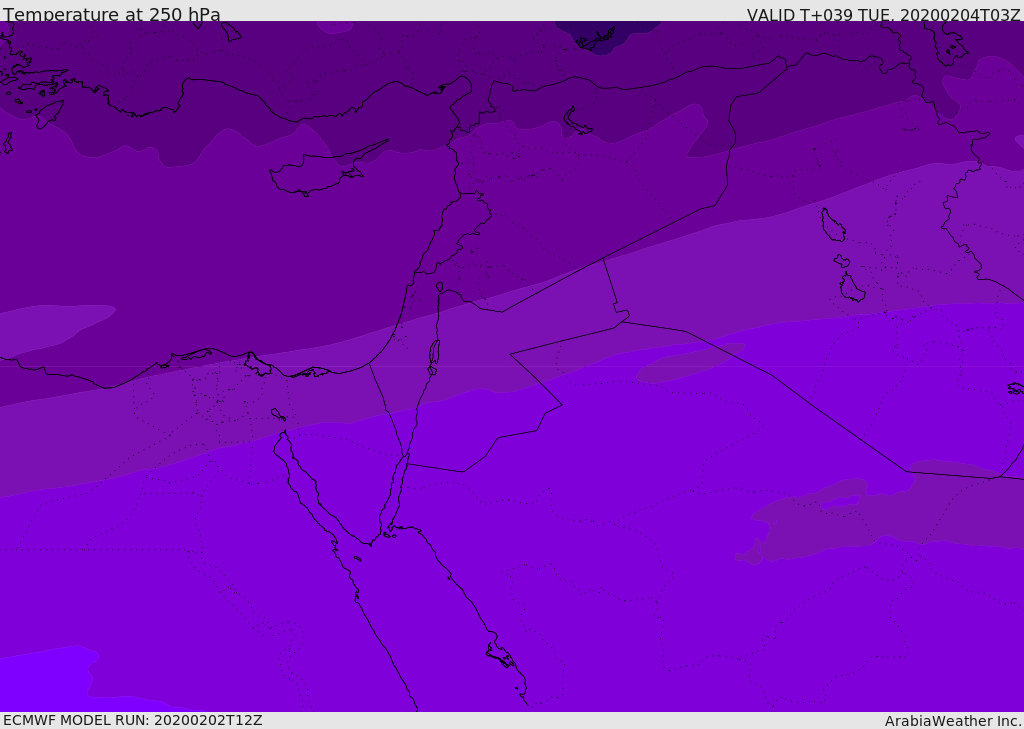Image resolution: width=1024 pixels, height=729 pixels.
Task: Click the 'ECMWF MODEL RUN: 20200202T12Z' label
Action: [x=133, y=720]
